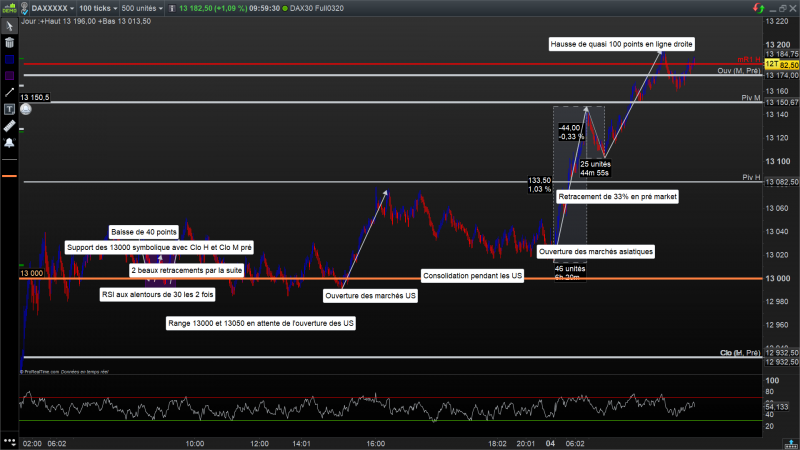The height and width of the screenshot is (450, 800).
Task: Click the '16:00' time axis label
Action: pyautogui.click(x=376, y=444)
